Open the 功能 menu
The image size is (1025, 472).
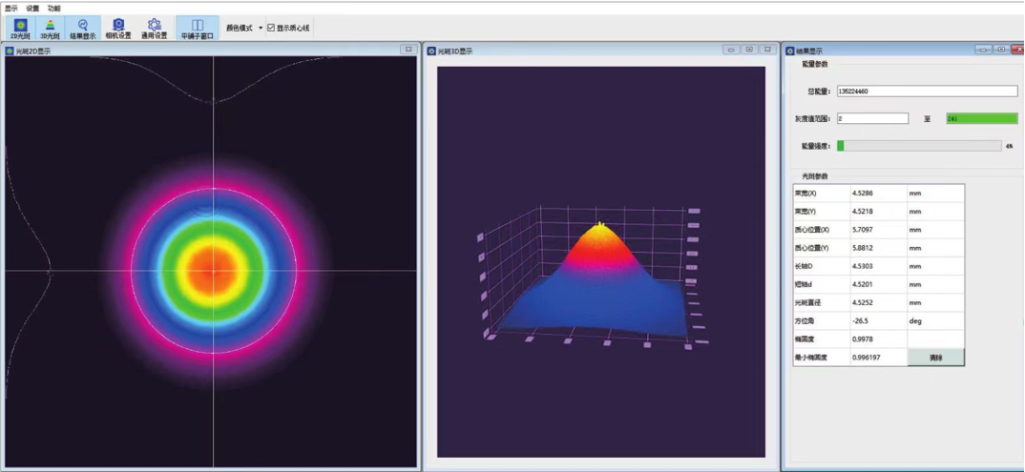coord(54,7)
